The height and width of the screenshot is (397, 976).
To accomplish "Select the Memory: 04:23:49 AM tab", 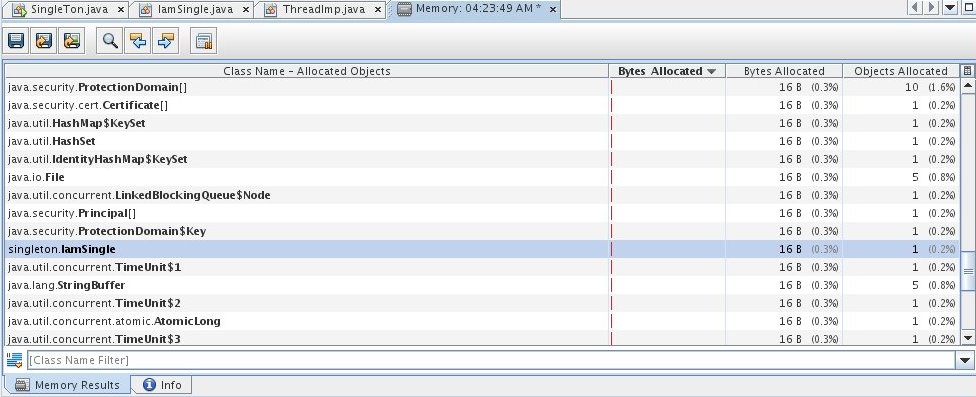I will [473, 9].
